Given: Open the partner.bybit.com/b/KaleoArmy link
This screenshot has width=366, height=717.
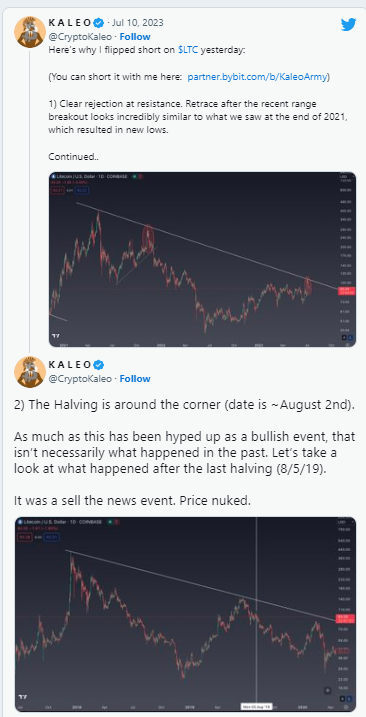Looking at the screenshot, I should (257, 77).
